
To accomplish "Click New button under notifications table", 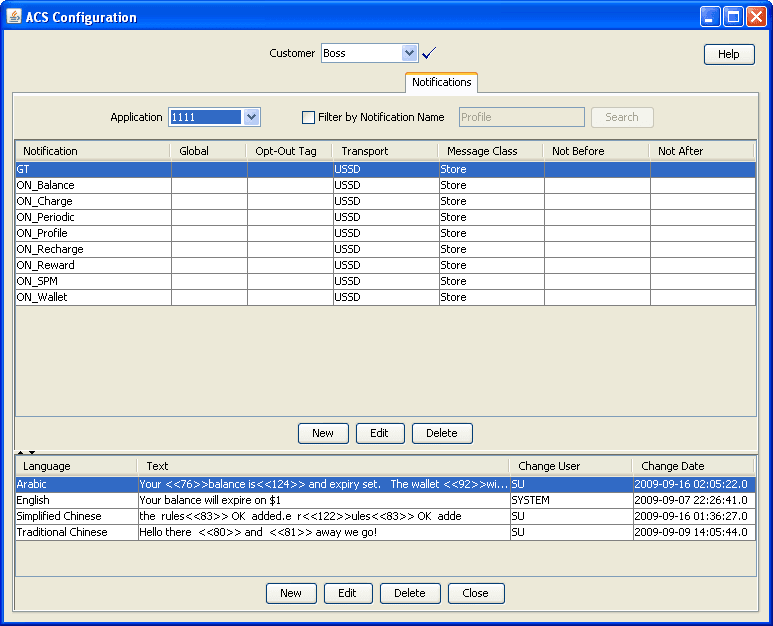I will pos(322,433).
